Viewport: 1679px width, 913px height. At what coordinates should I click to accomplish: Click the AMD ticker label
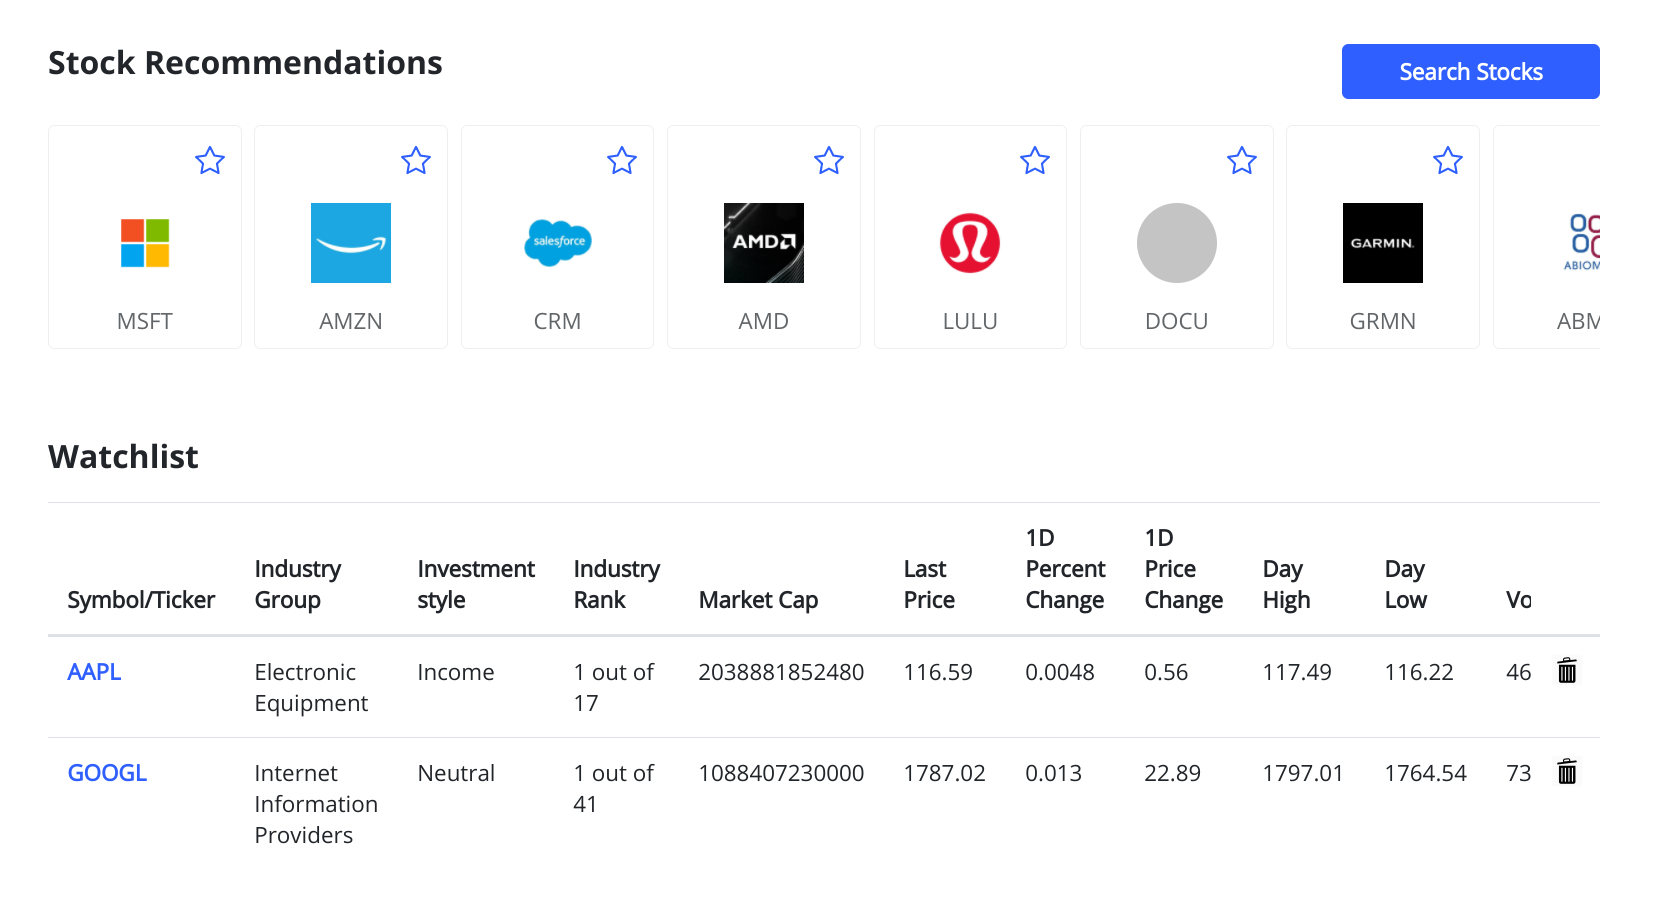(x=764, y=321)
